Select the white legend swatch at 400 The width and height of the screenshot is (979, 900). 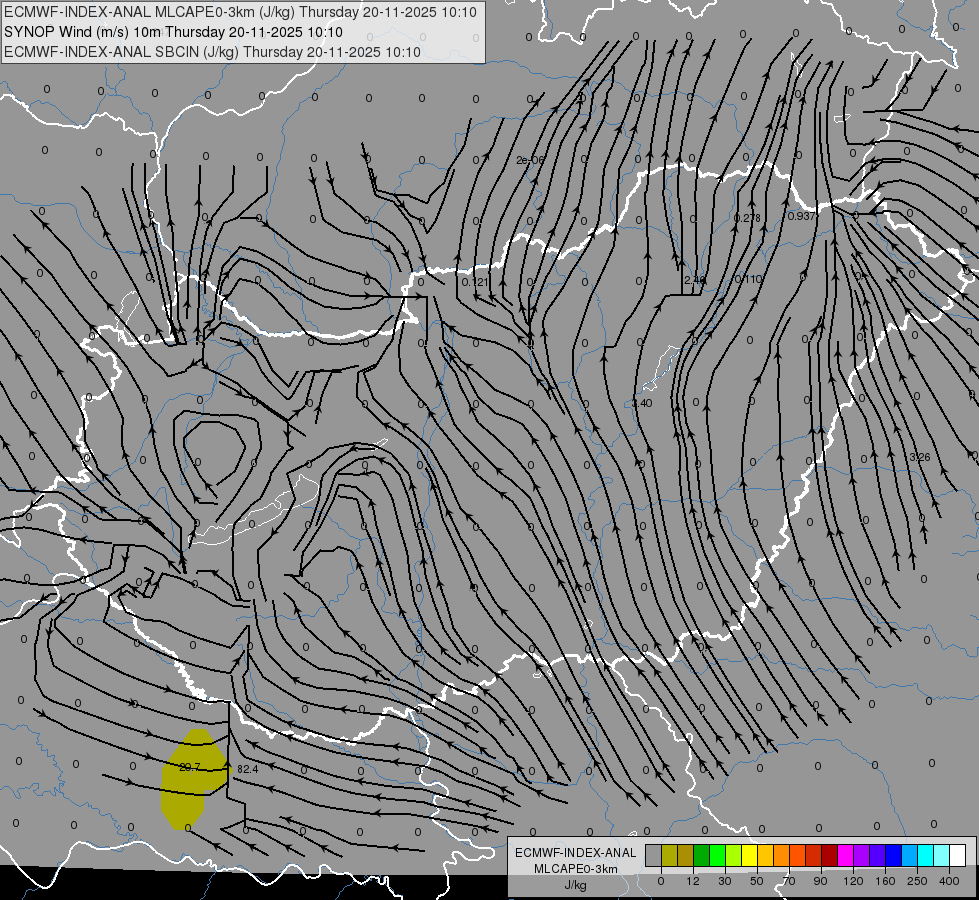tap(958, 855)
